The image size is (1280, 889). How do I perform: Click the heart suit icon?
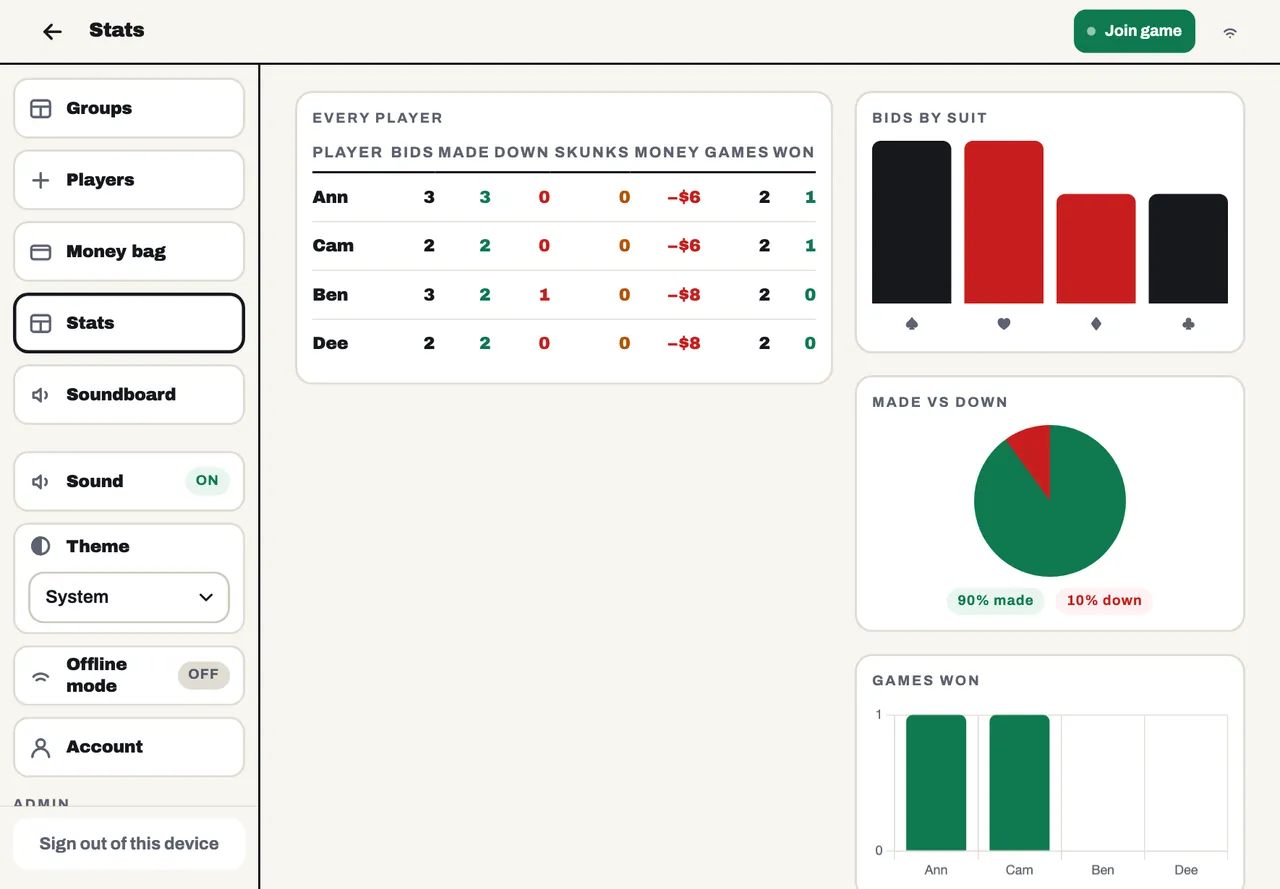1004,324
